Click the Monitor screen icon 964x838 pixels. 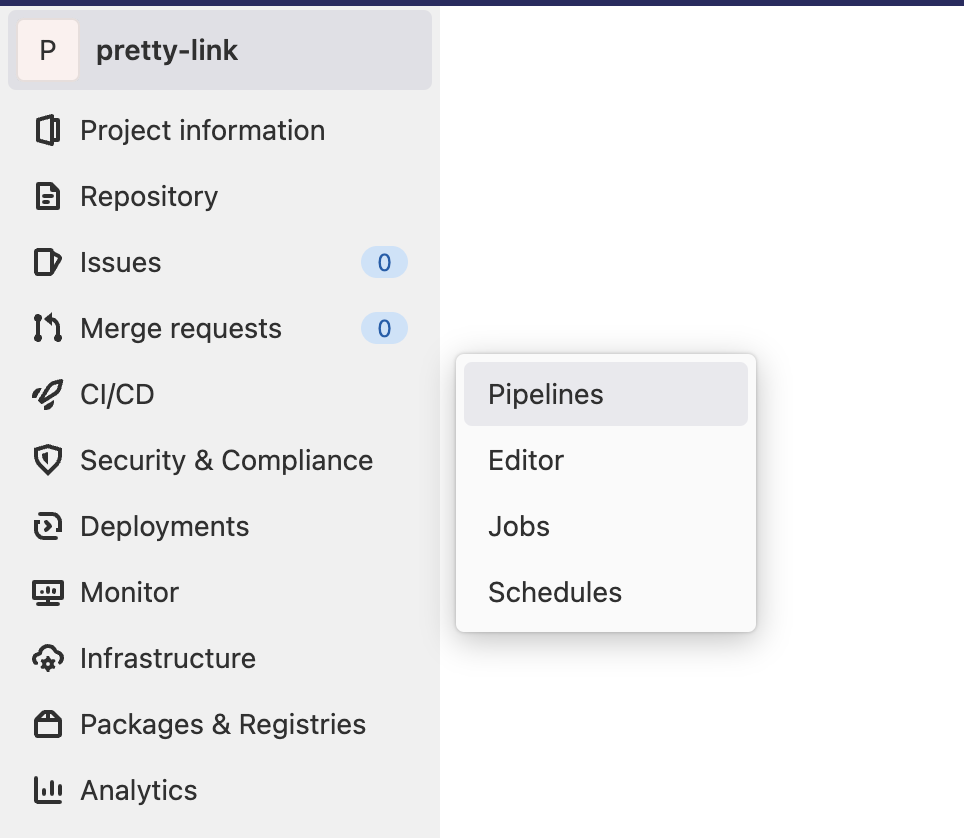47,593
